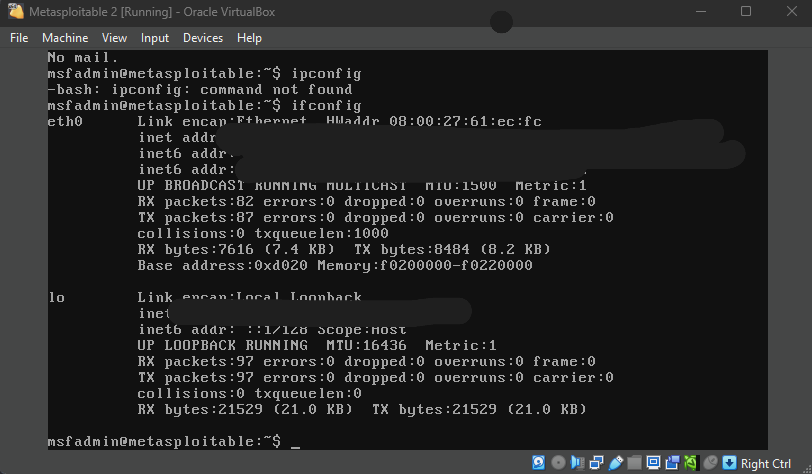The width and height of the screenshot is (812, 474).
Task: Click the hard disk activity status icon
Action: tap(539, 463)
